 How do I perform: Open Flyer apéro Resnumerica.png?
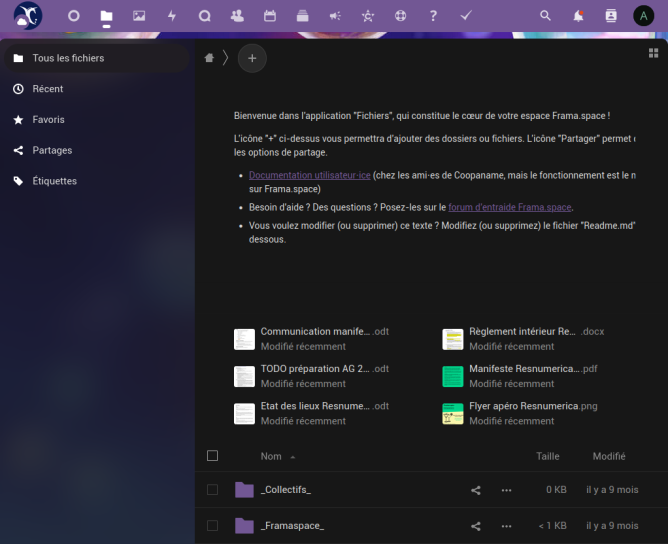coord(520,413)
